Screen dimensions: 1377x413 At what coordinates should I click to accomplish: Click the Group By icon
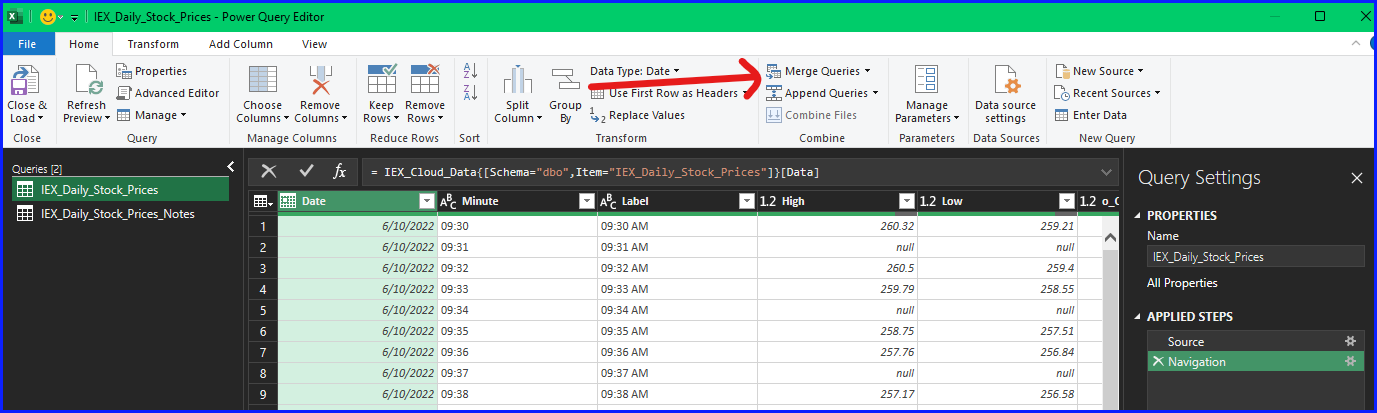(565, 81)
